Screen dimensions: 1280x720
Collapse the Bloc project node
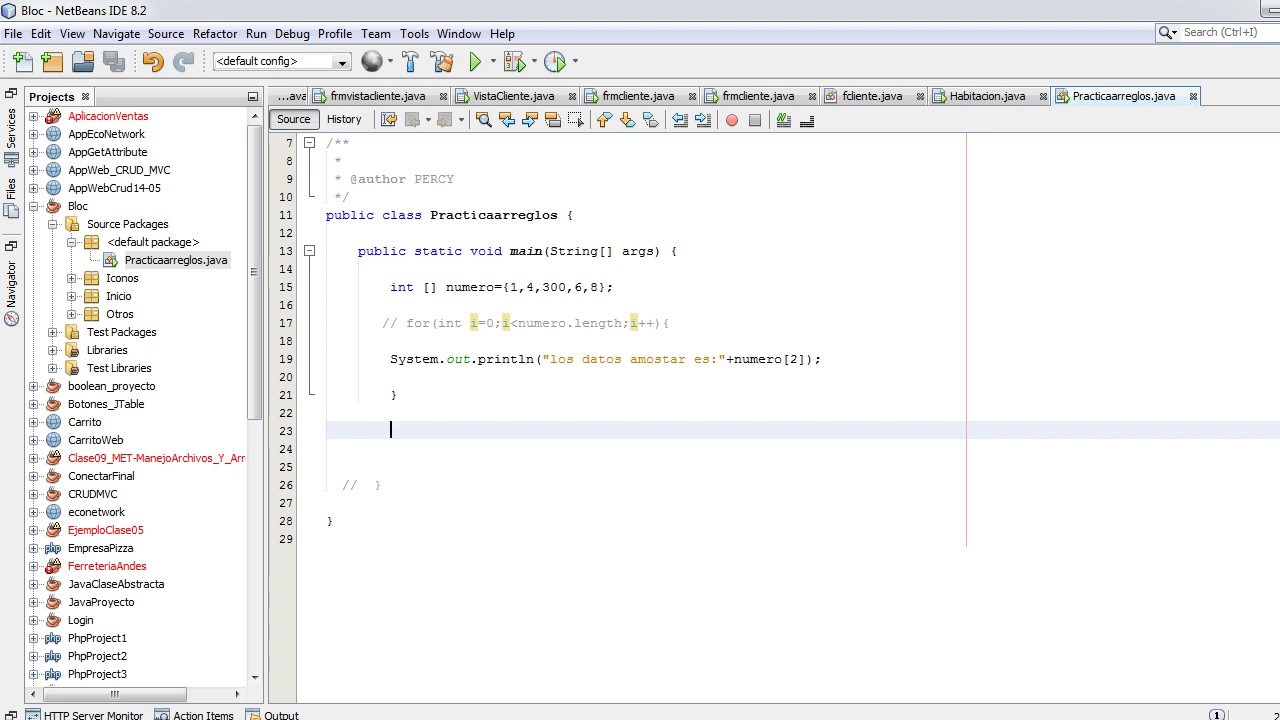tap(34, 206)
